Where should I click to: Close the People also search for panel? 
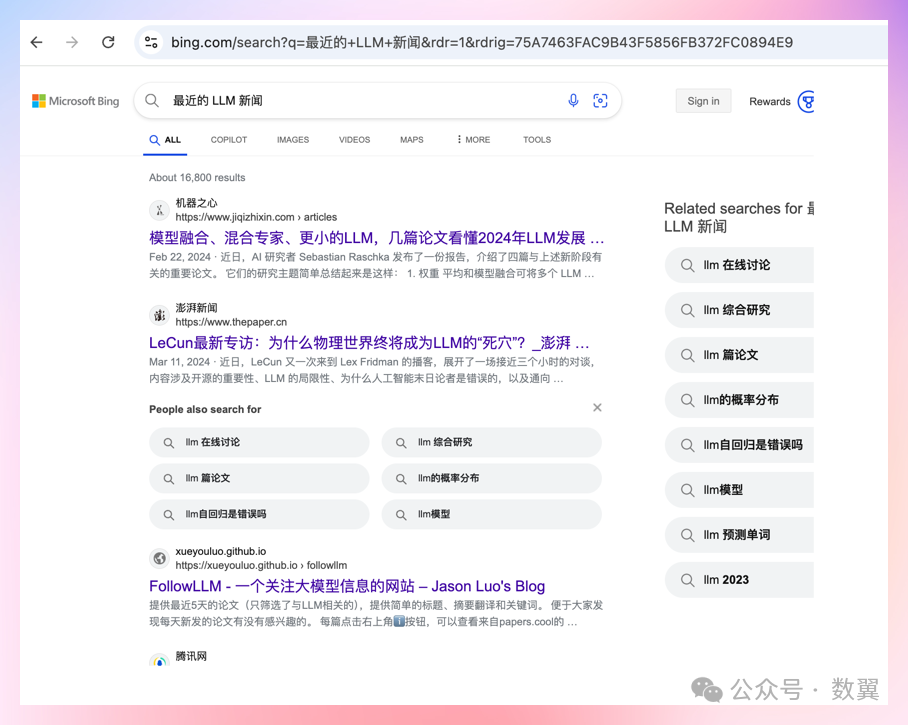pyautogui.click(x=597, y=408)
